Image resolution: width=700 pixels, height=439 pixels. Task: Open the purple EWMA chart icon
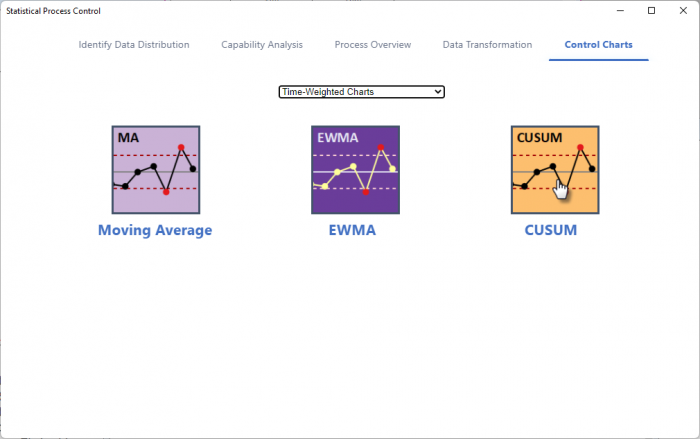(355, 170)
